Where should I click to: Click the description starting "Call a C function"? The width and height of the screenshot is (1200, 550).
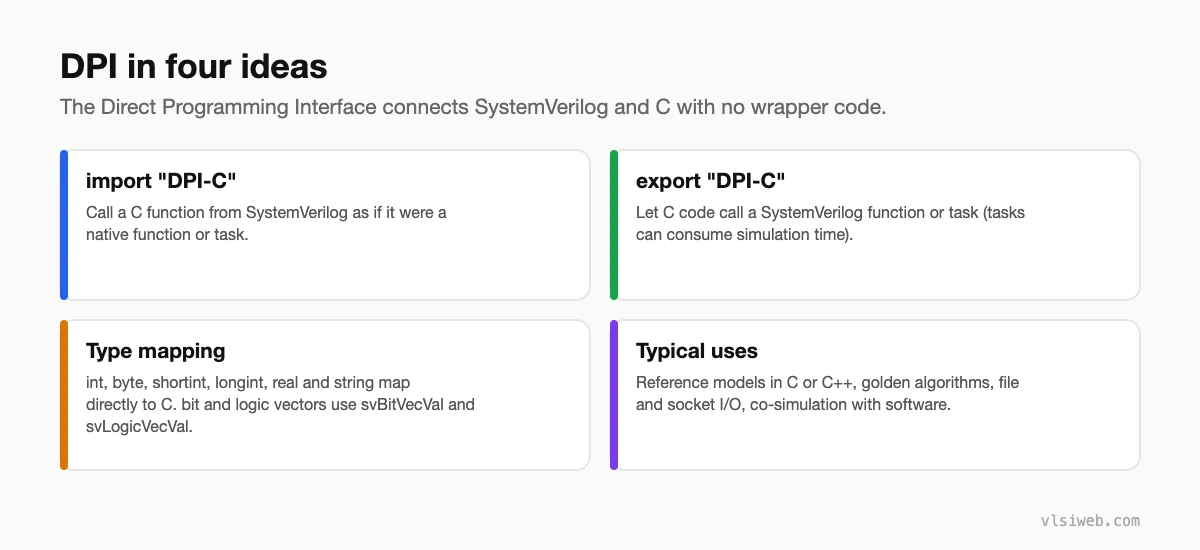tap(266, 223)
